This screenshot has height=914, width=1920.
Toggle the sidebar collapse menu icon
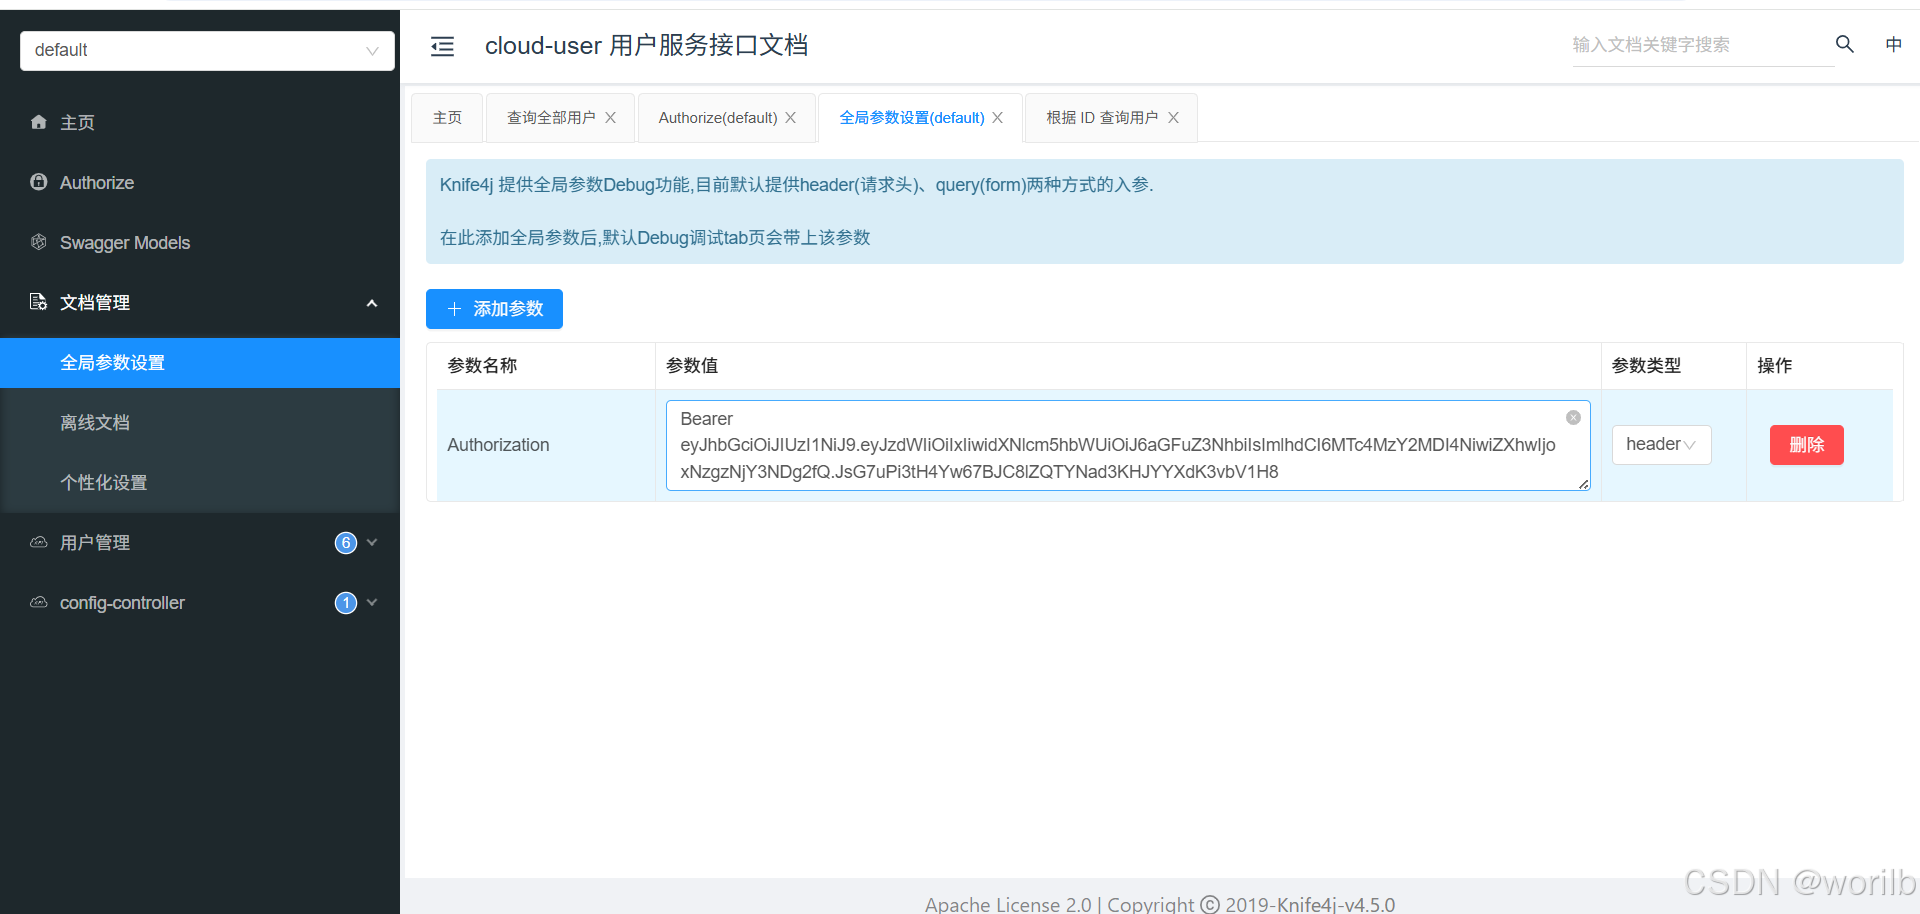point(442,46)
